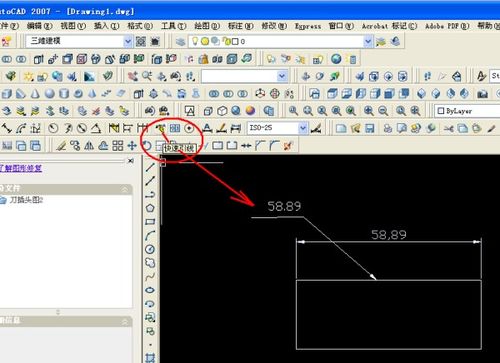Select the Quick Leader dimension tool
500x363 pixels.
coord(161,128)
